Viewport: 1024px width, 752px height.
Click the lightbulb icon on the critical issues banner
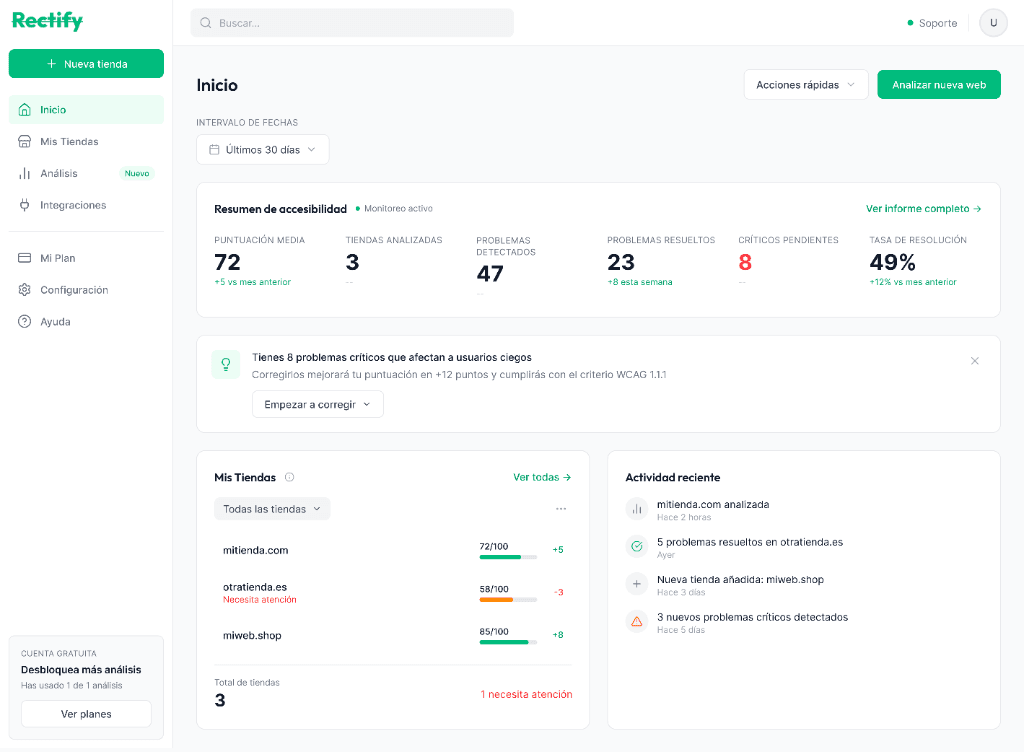tap(225, 363)
